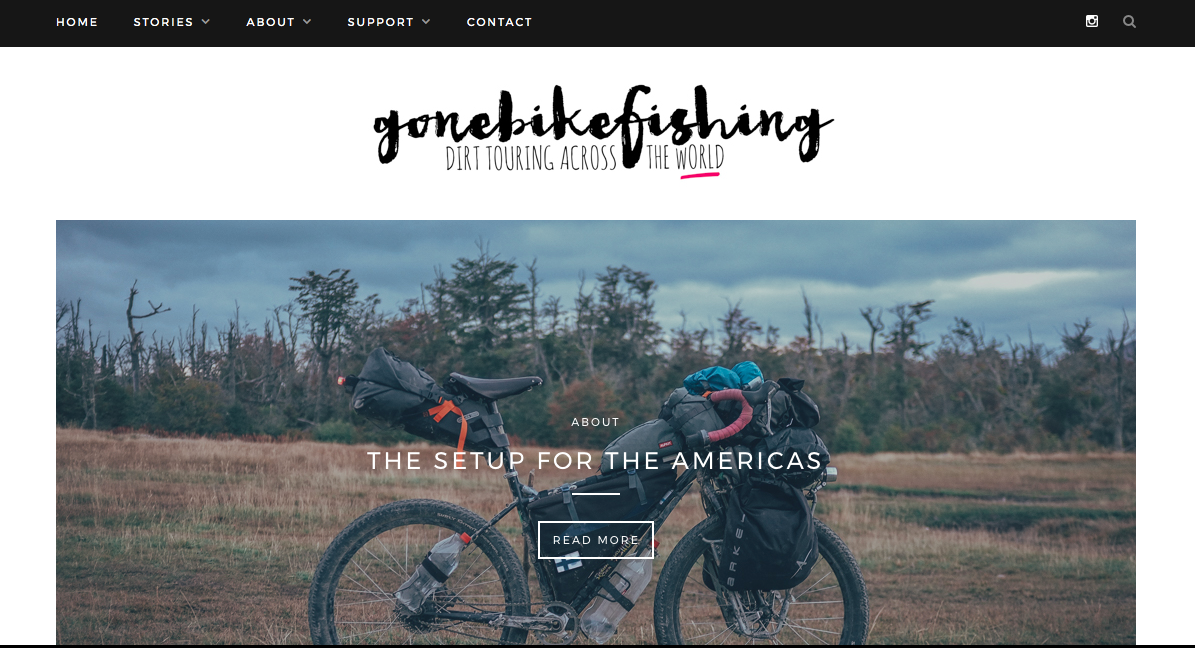Click the Read More button
Image resolution: width=1195 pixels, height=648 pixels.
click(x=596, y=540)
